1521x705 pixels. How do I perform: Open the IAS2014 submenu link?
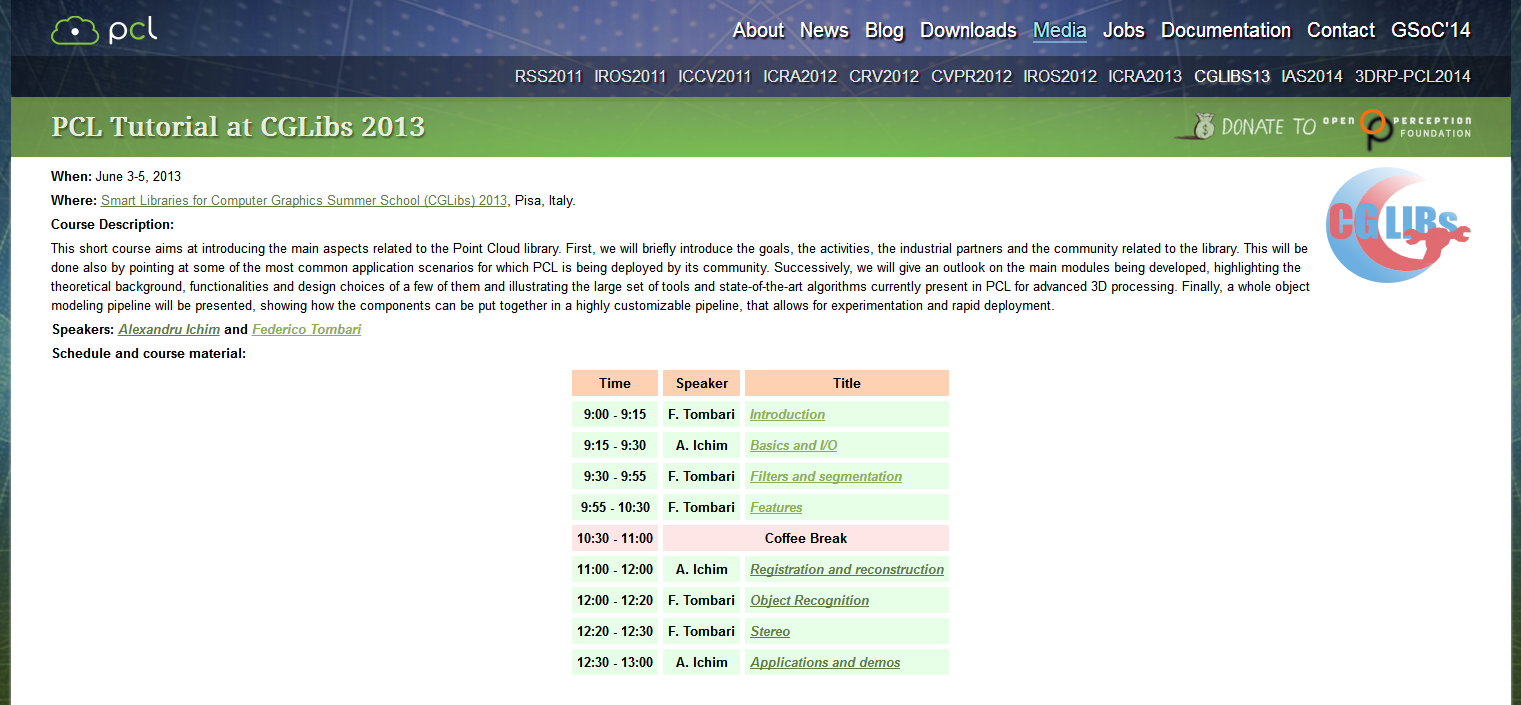tap(1312, 76)
